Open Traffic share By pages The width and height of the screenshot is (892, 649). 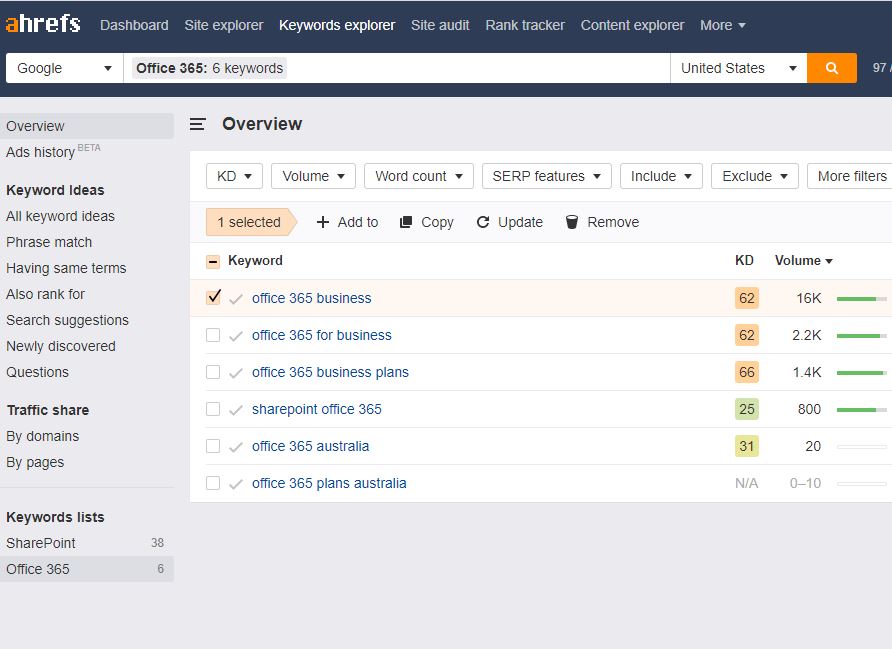(35, 462)
